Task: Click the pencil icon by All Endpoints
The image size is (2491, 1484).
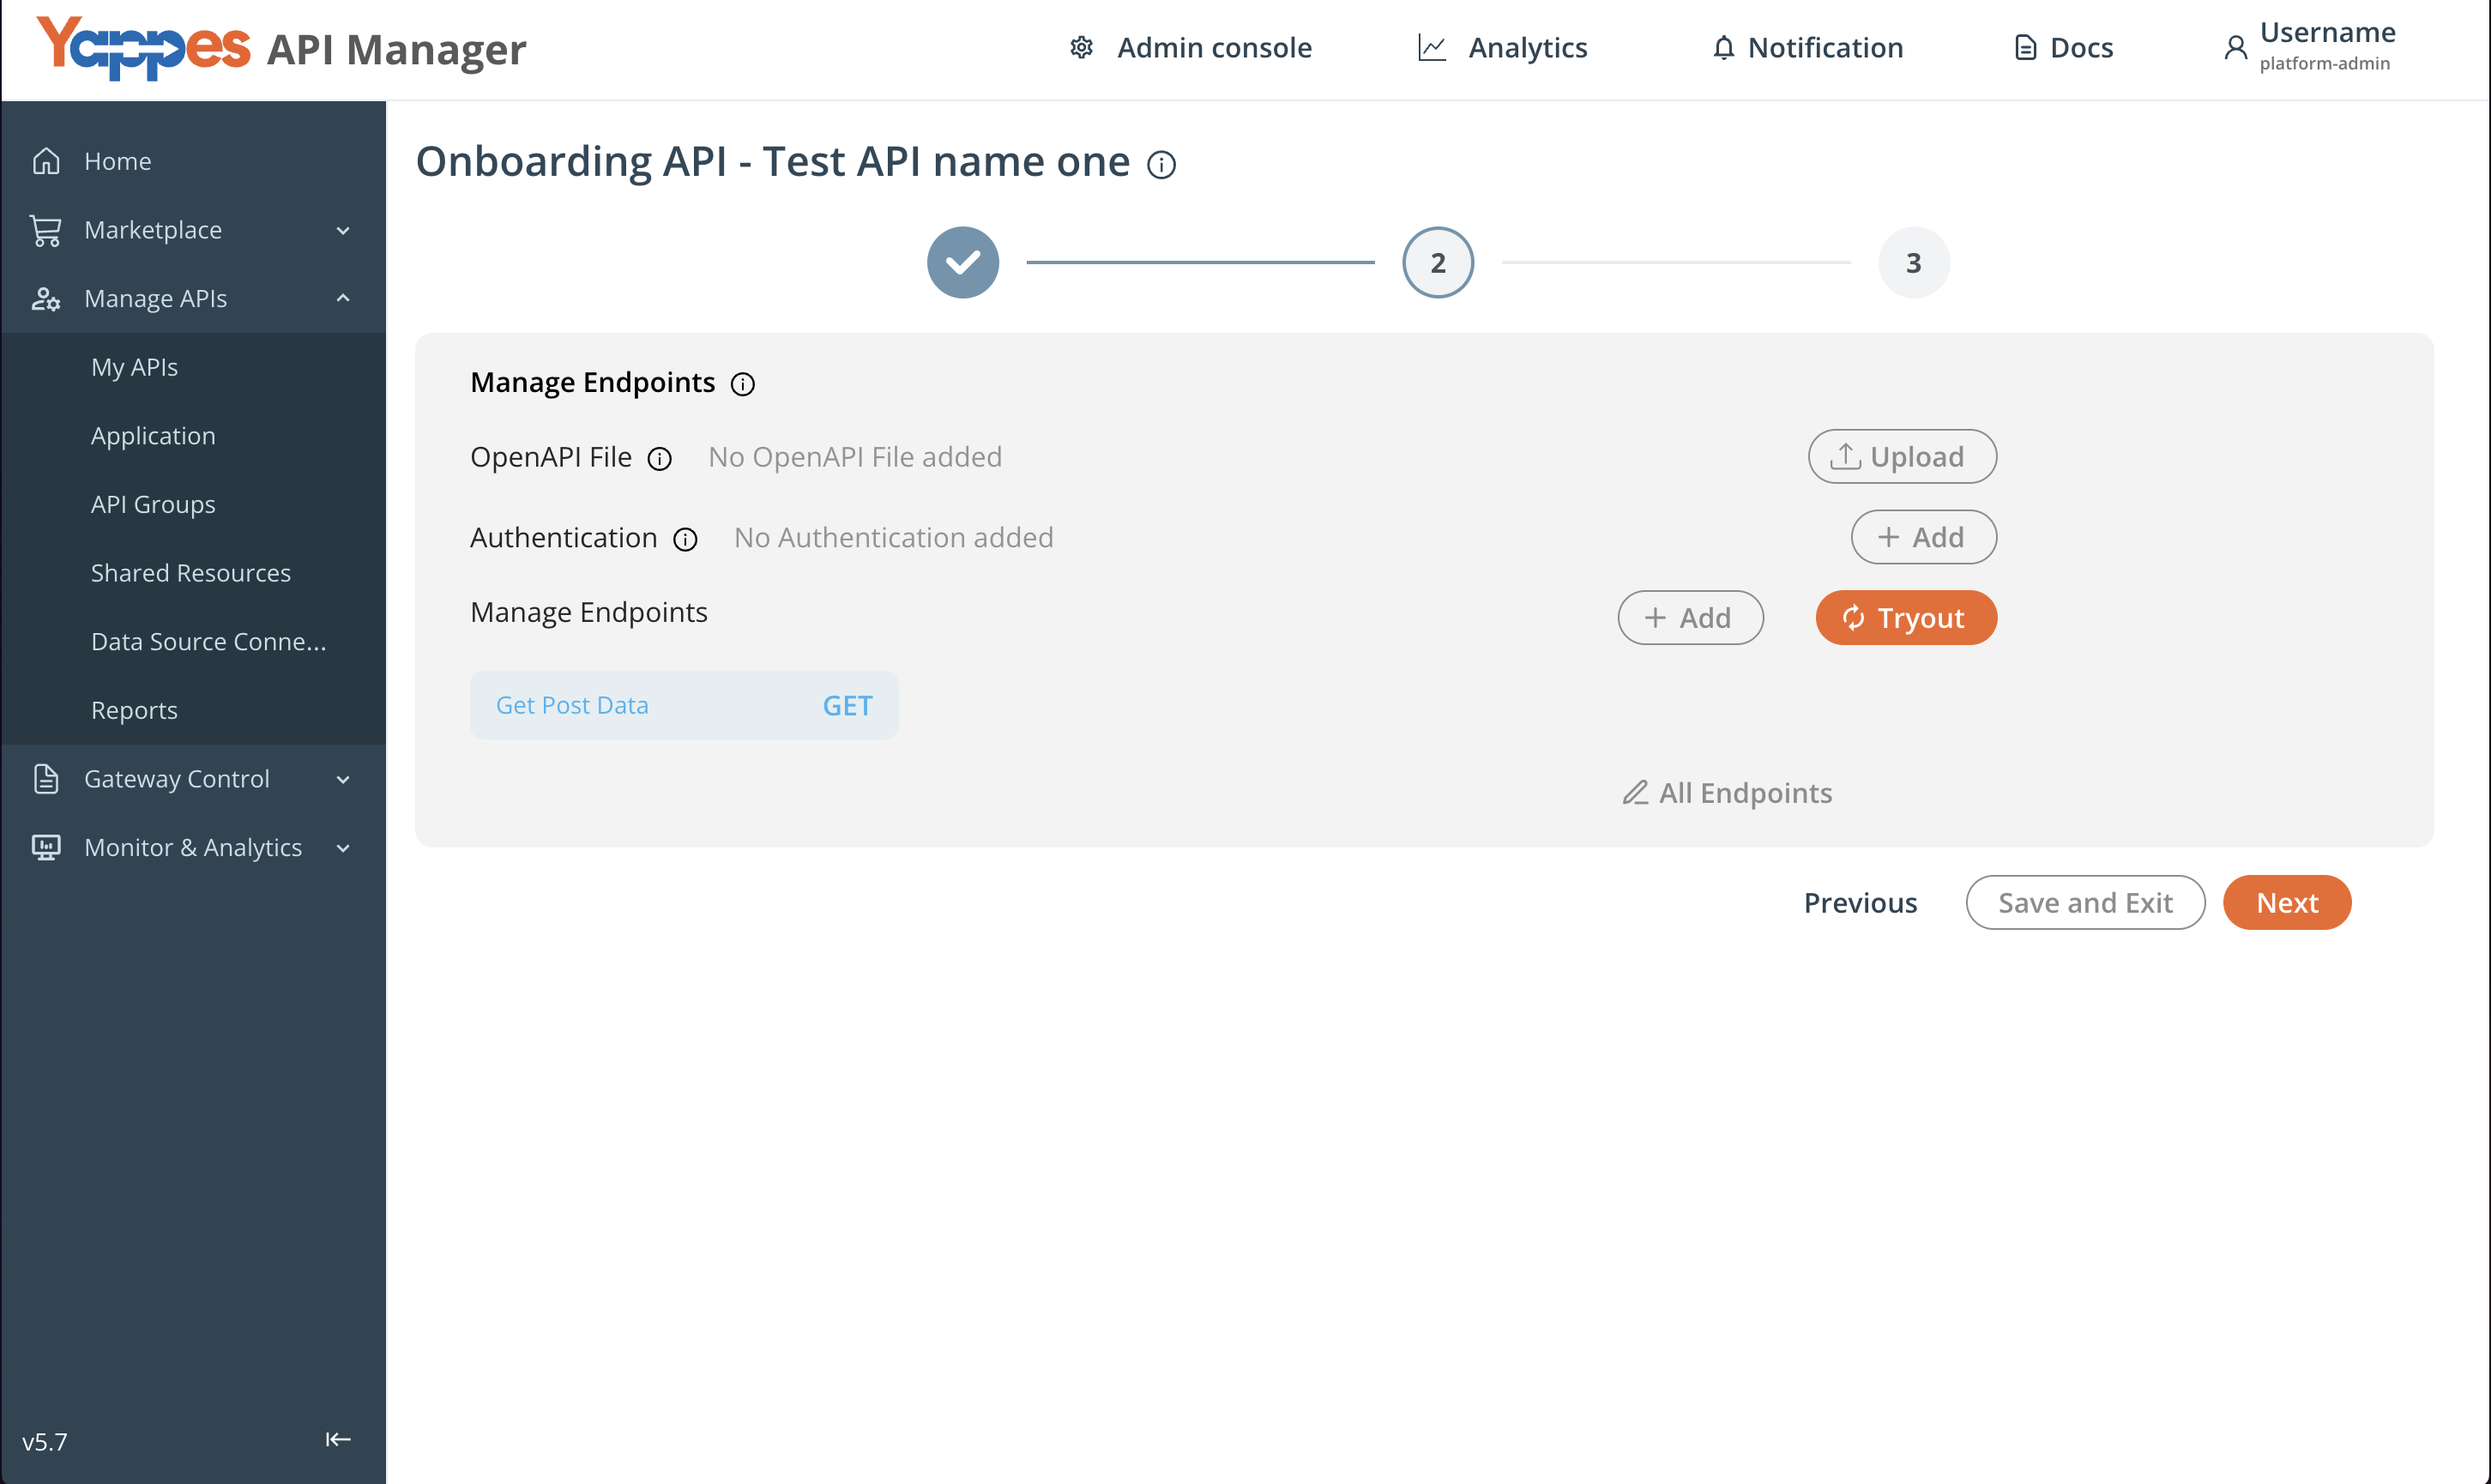Action: click(1635, 792)
